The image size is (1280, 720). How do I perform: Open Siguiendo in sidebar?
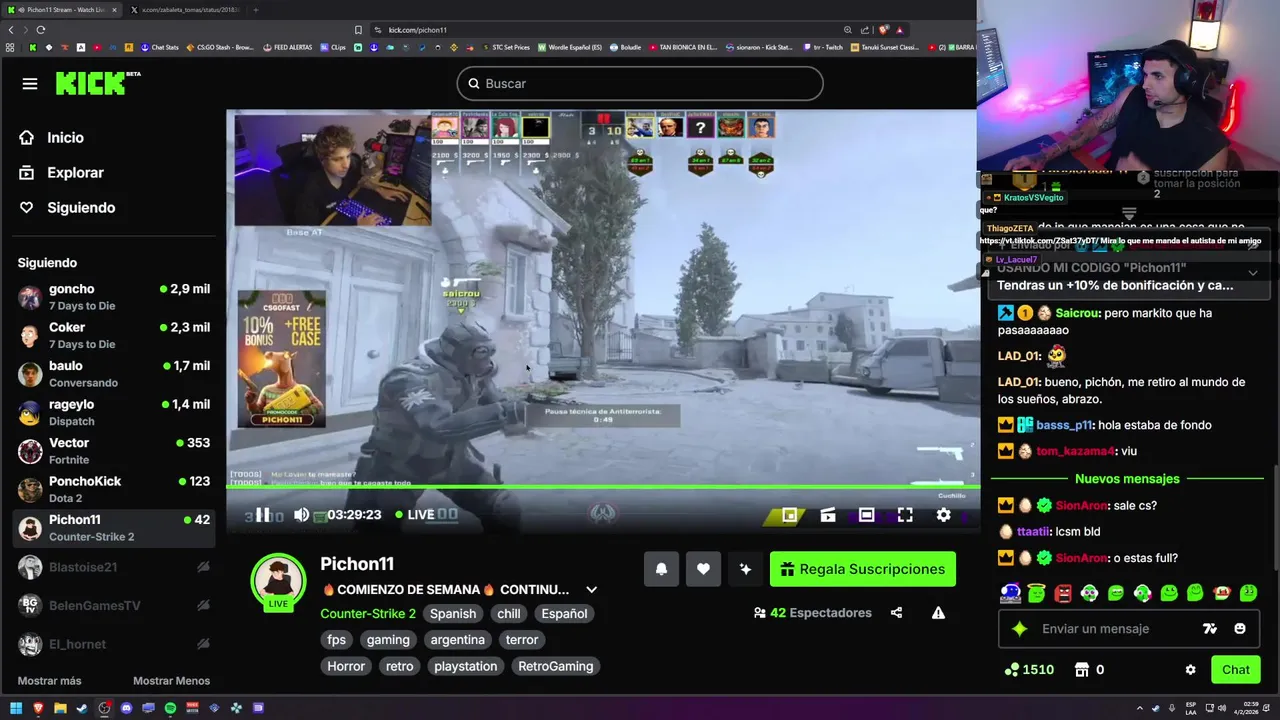(68, 208)
